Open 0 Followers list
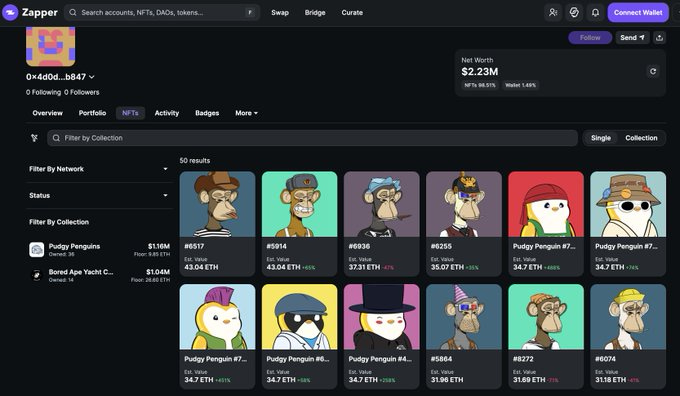Screen dimensions: 680x396 (82, 92)
